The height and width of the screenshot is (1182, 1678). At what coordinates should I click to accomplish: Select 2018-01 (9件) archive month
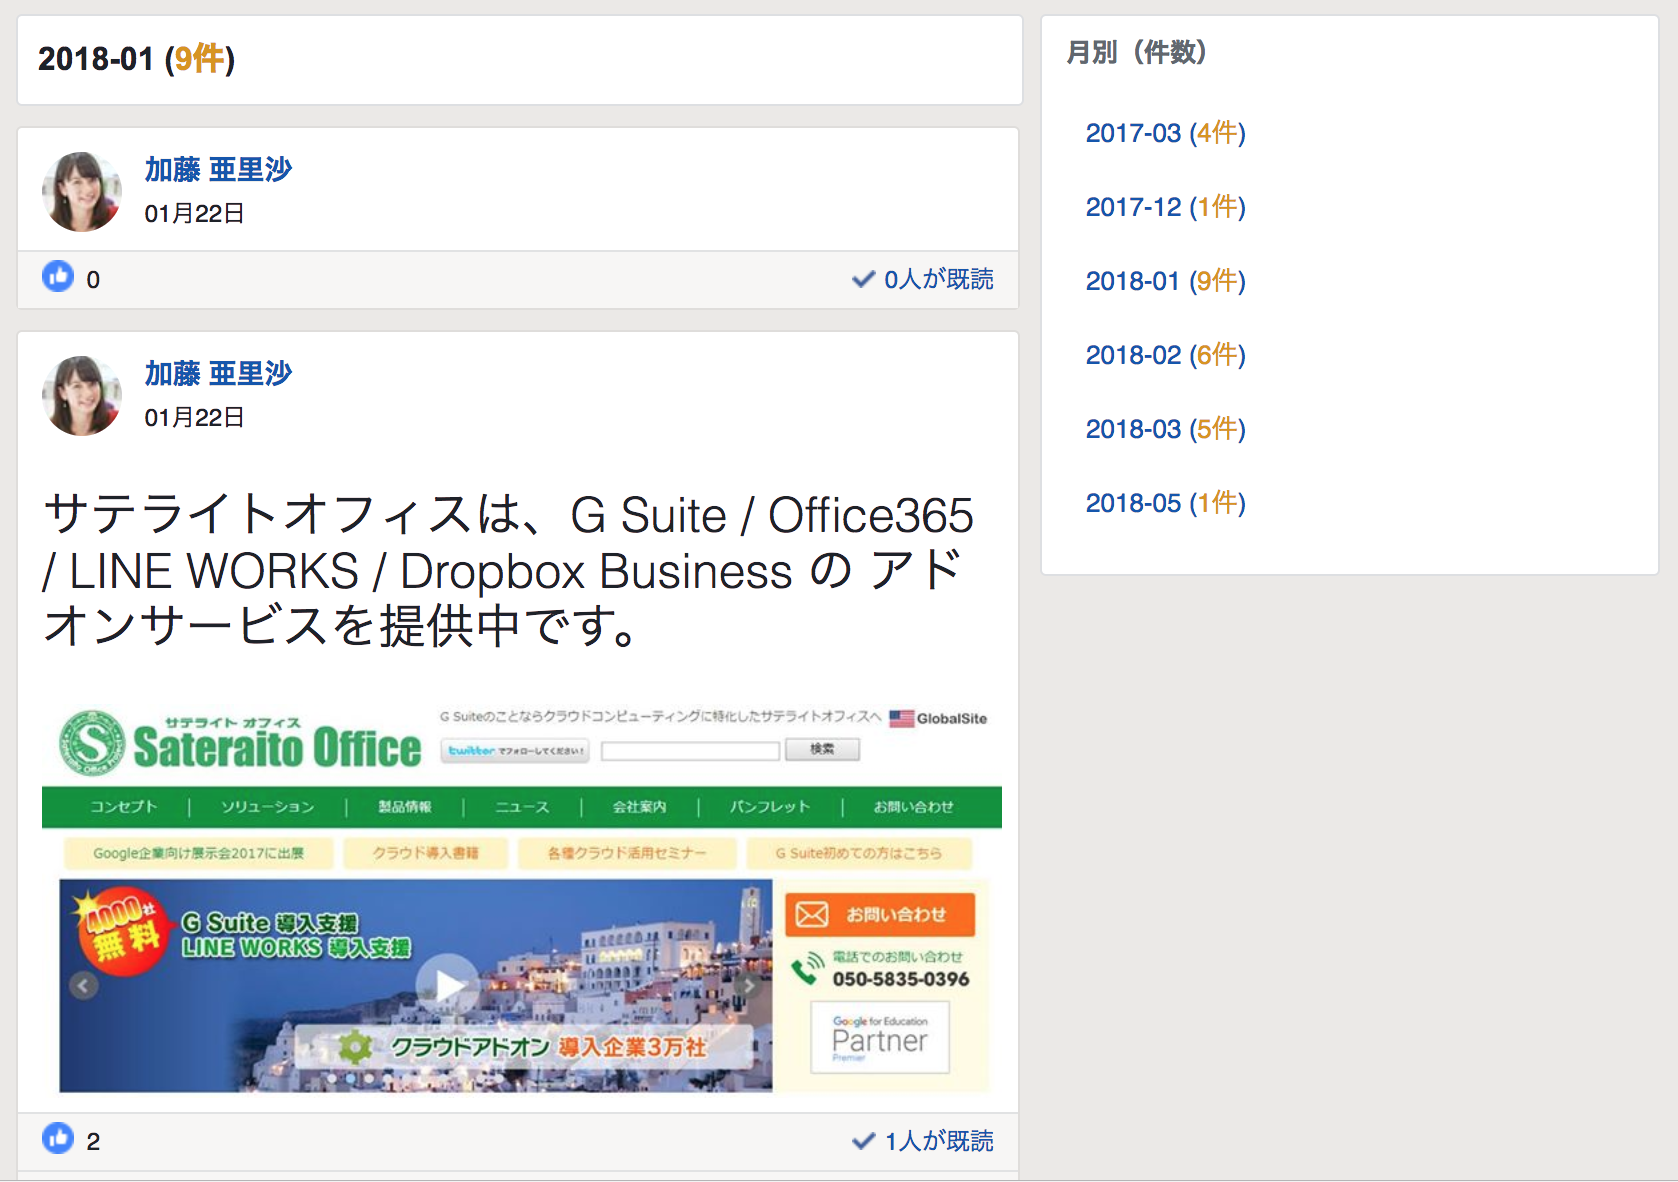(x=1165, y=281)
